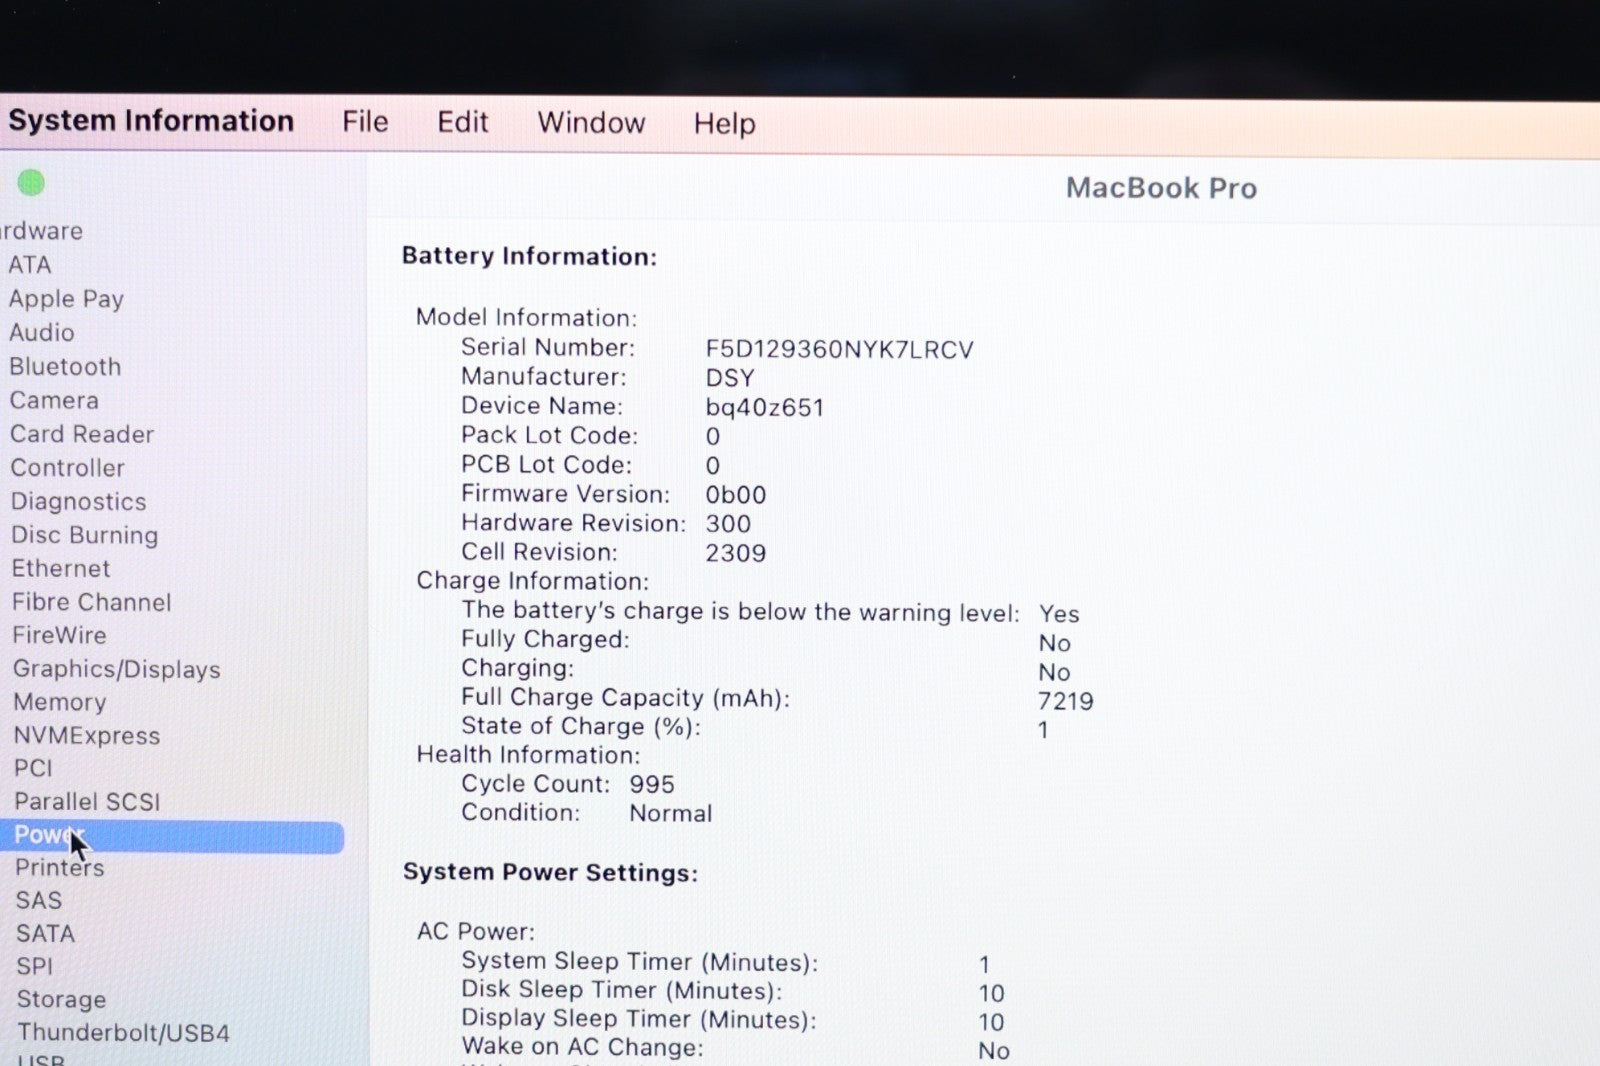Select Printers in the sidebar
1600x1066 pixels.
click(x=60, y=867)
